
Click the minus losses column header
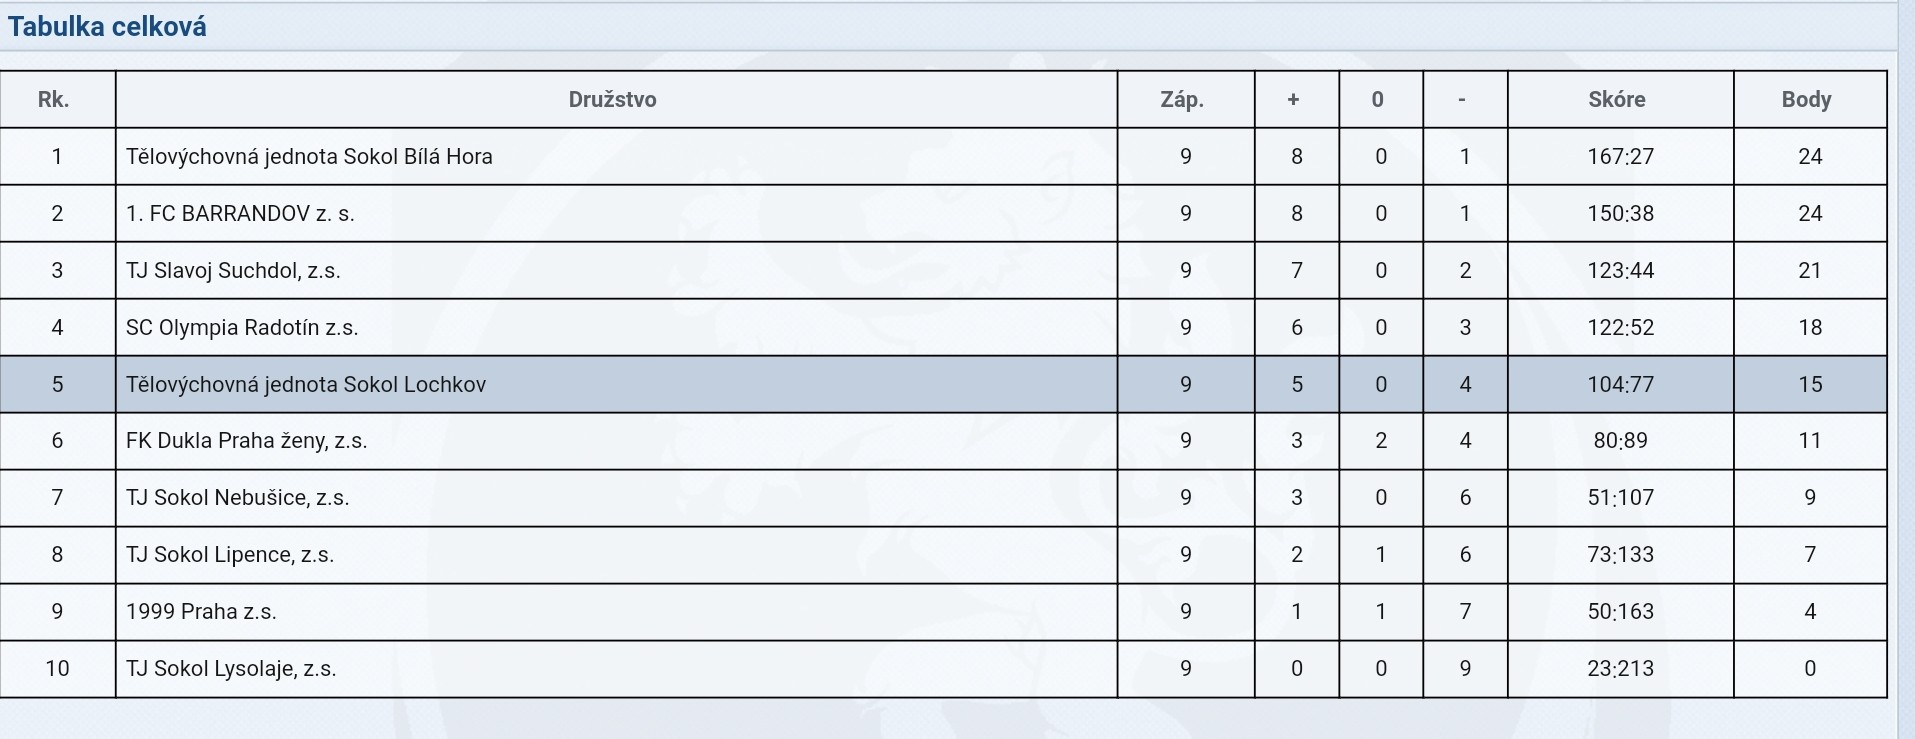click(1462, 99)
